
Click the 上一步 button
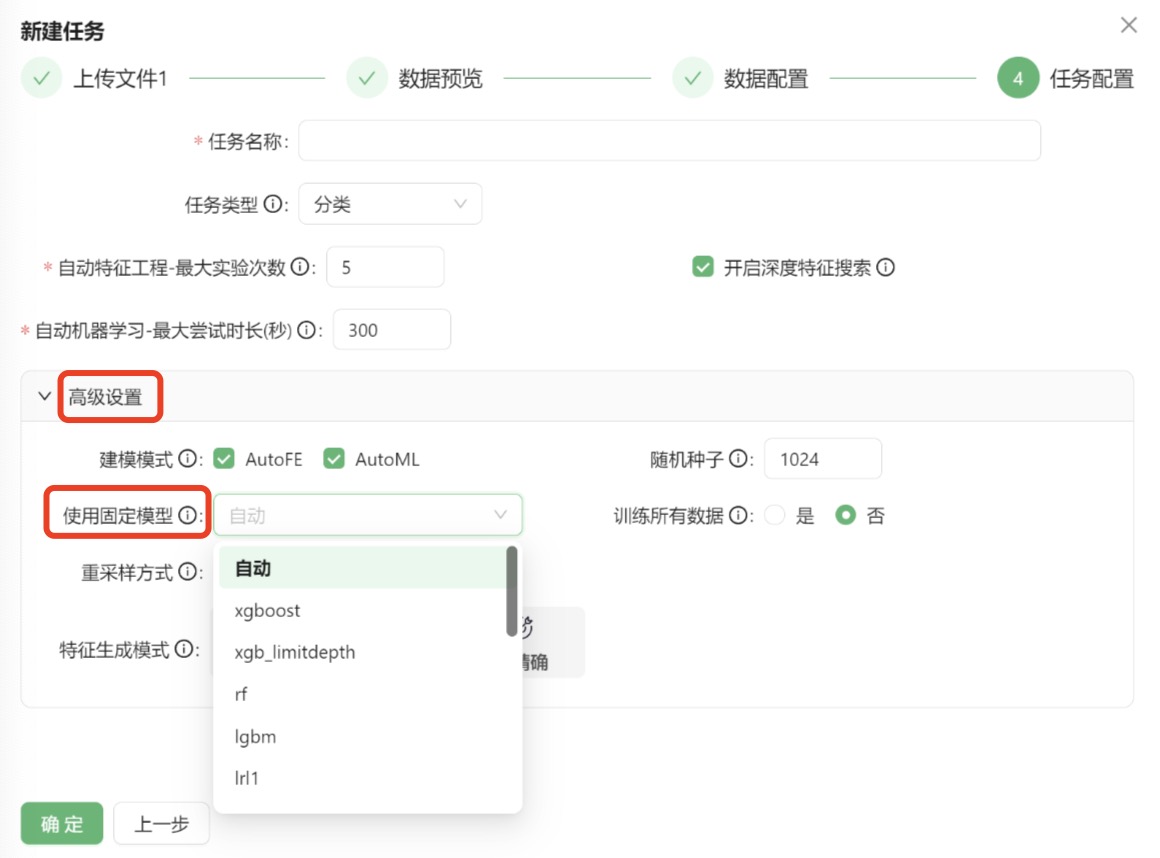point(162,824)
